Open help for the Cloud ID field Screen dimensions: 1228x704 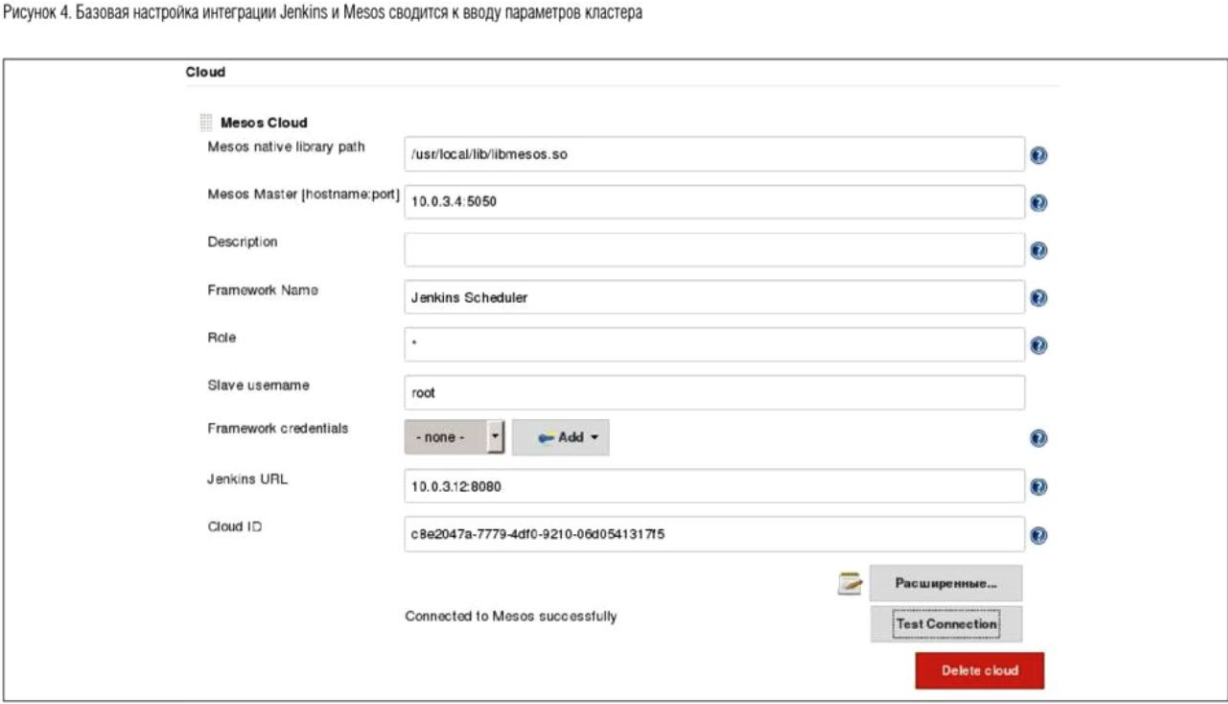1037,535
